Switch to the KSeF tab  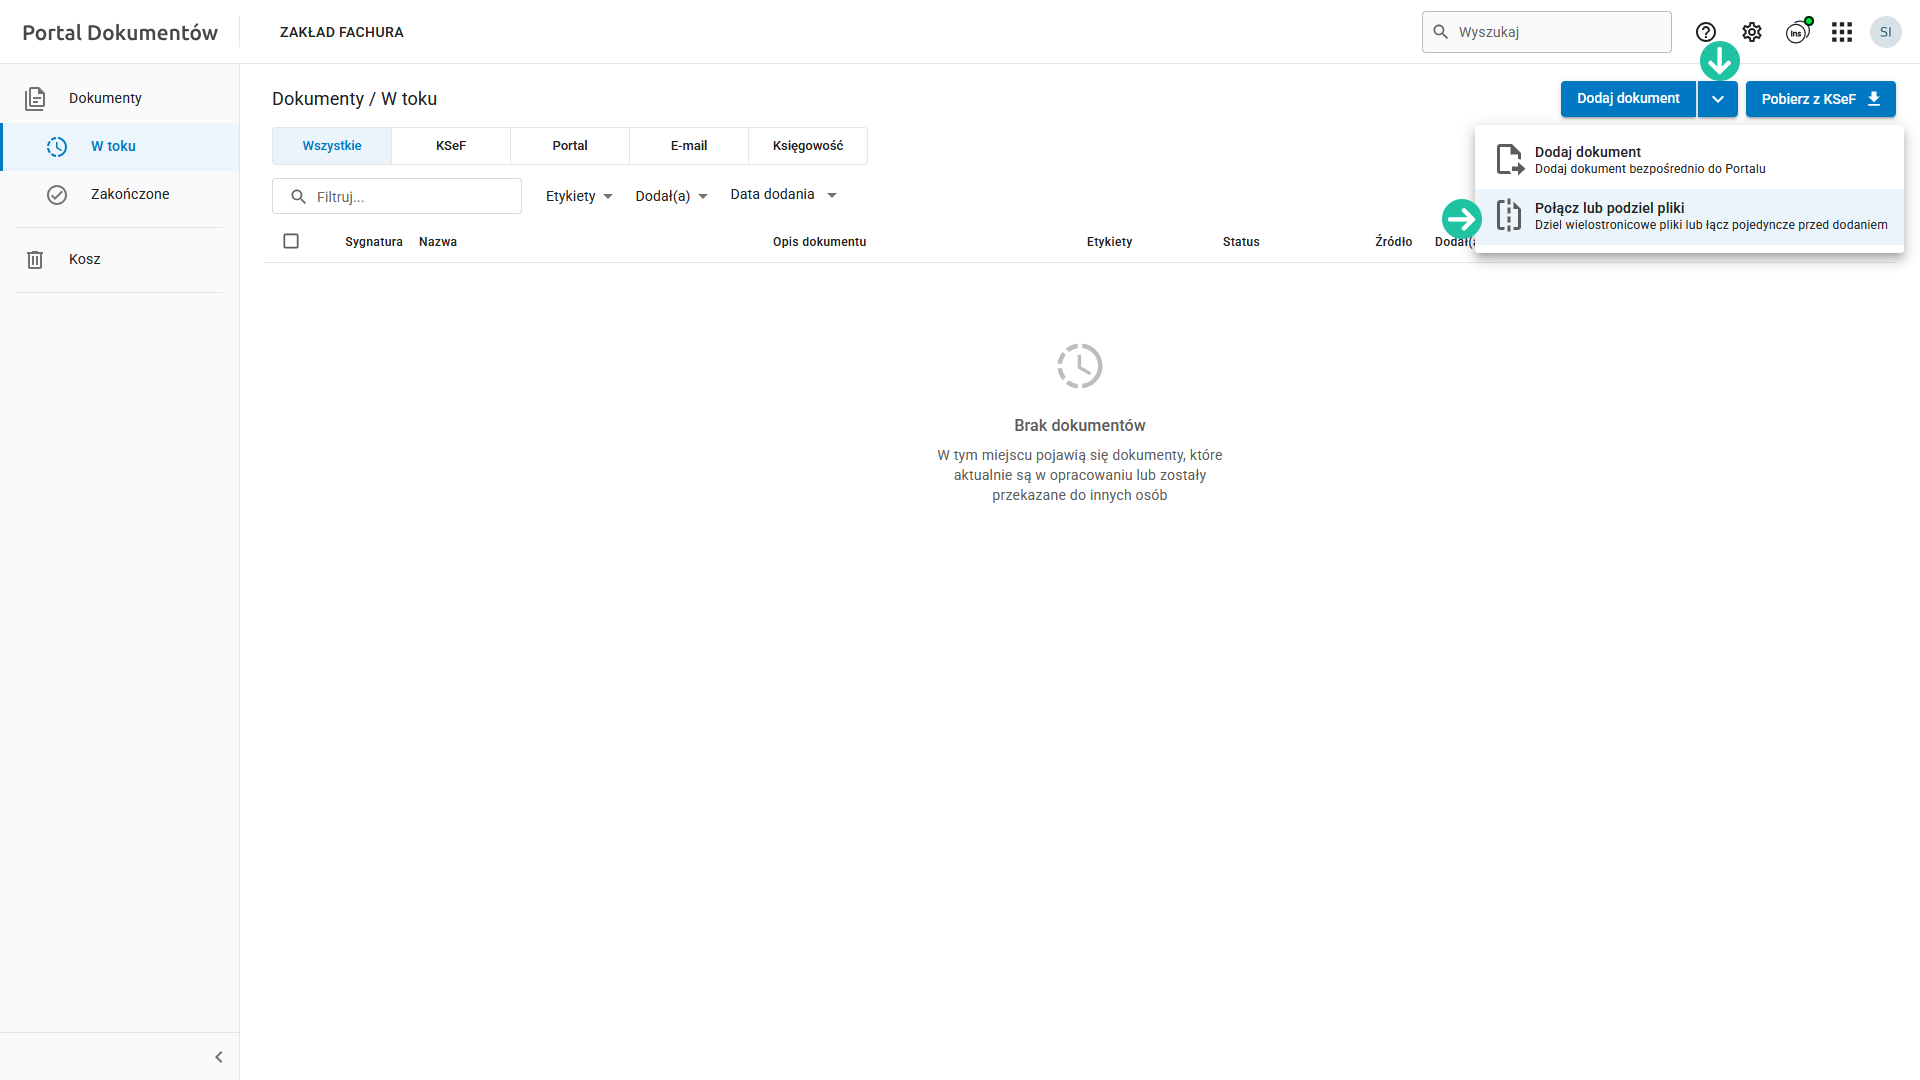tap(451, 146)
